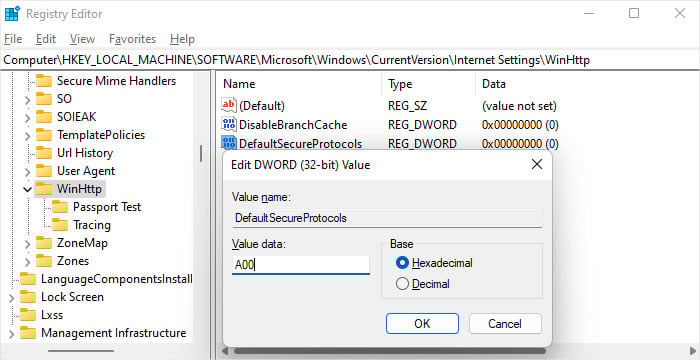The height and width of the screenshot is (360, 700).
Task: Select the (Default) value name
Action: [262, 106]
